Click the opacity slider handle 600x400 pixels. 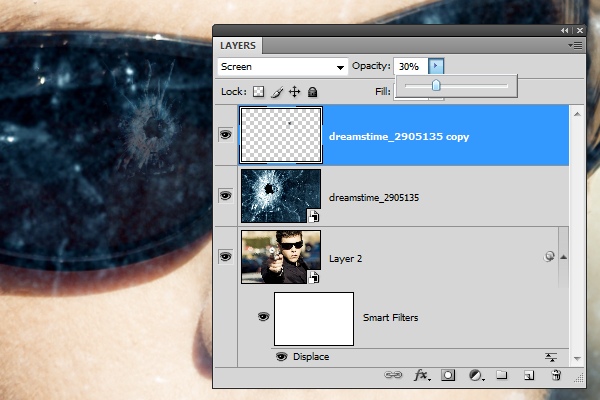pyautogui.click(x=436, y=87)
